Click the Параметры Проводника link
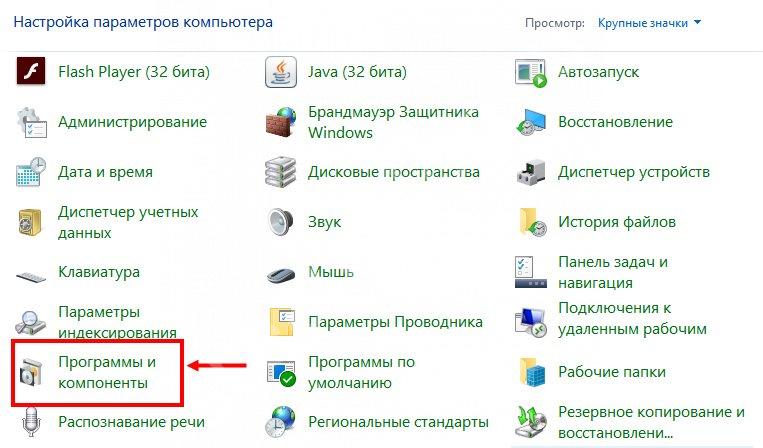The image size is (763, 448). click(395, 322)
